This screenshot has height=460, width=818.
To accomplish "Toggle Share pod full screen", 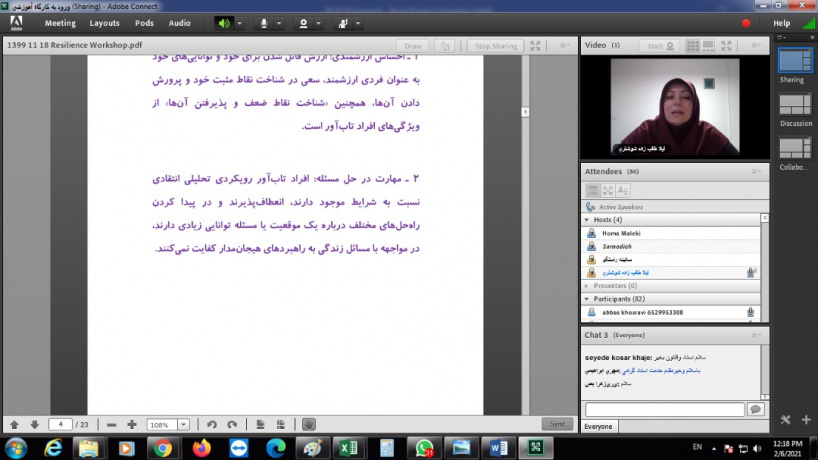I will pos(535,46).
